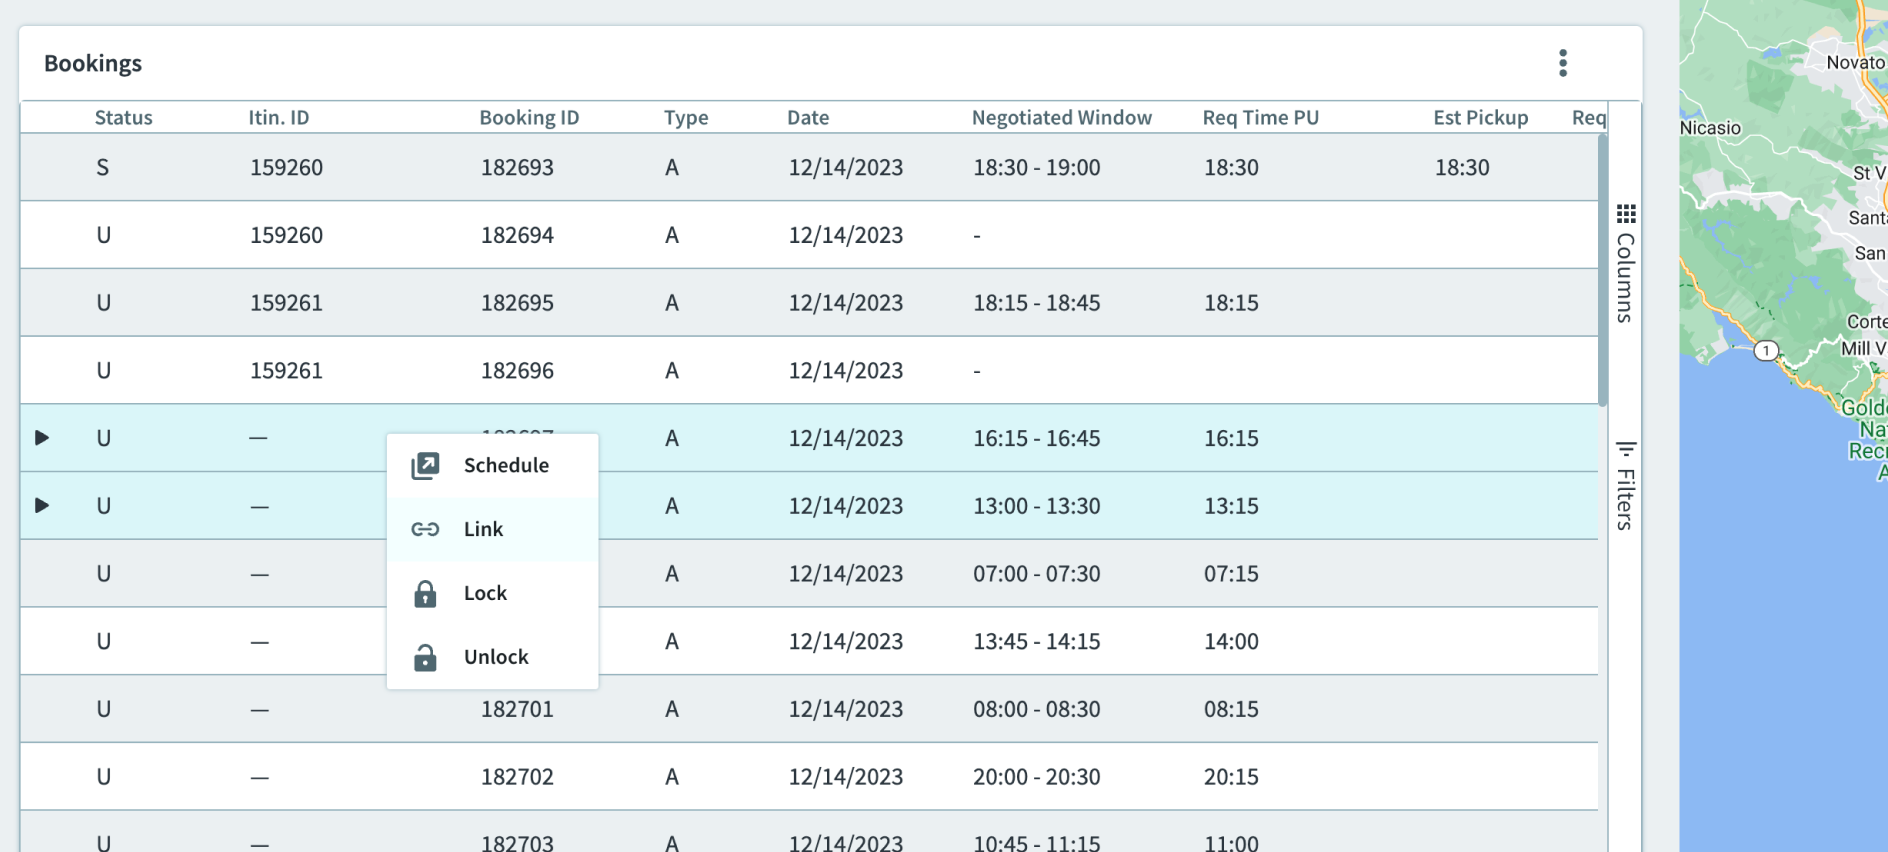Click the Schedule icon in context menu

tap(425, 466)
